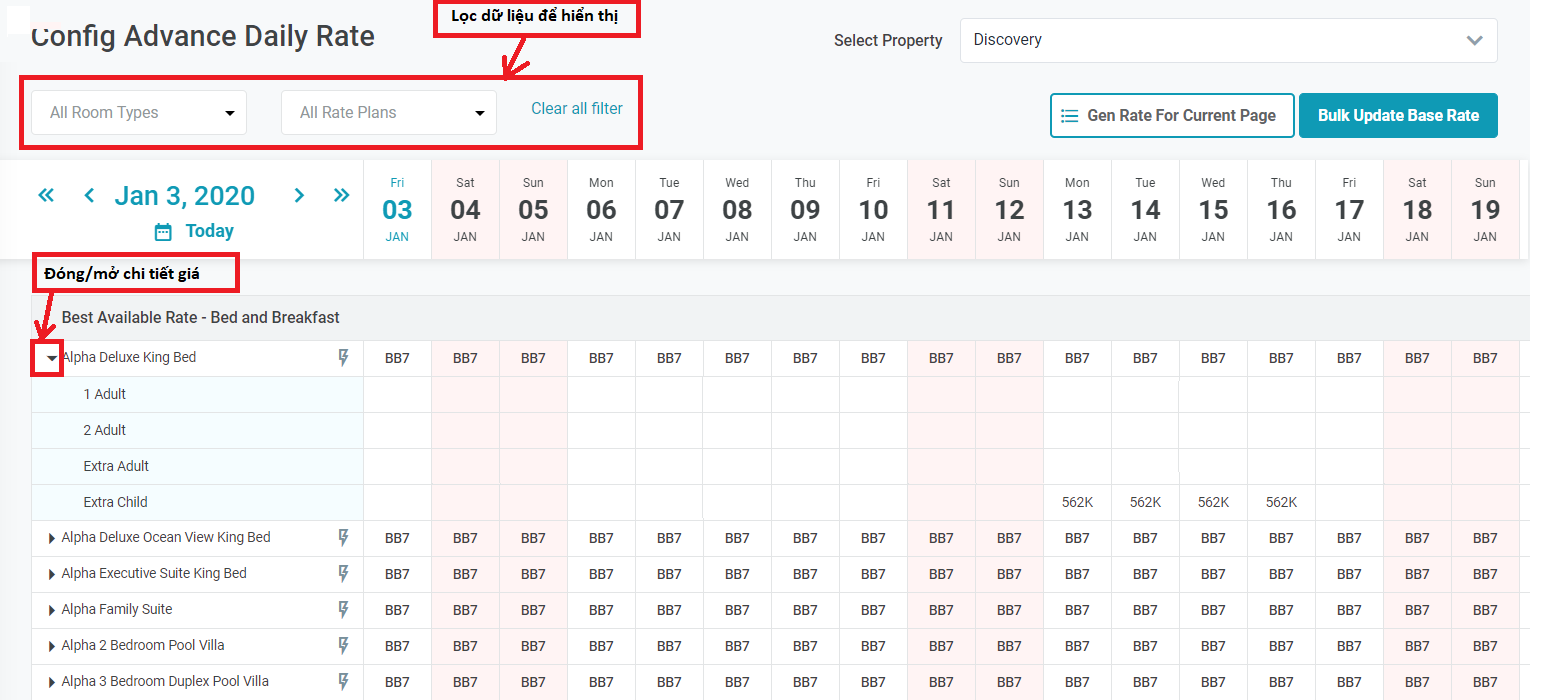This screenshot has width=1545, height=700.
Task: Jump back with the double left arrow
Action: tap(46, 195)
